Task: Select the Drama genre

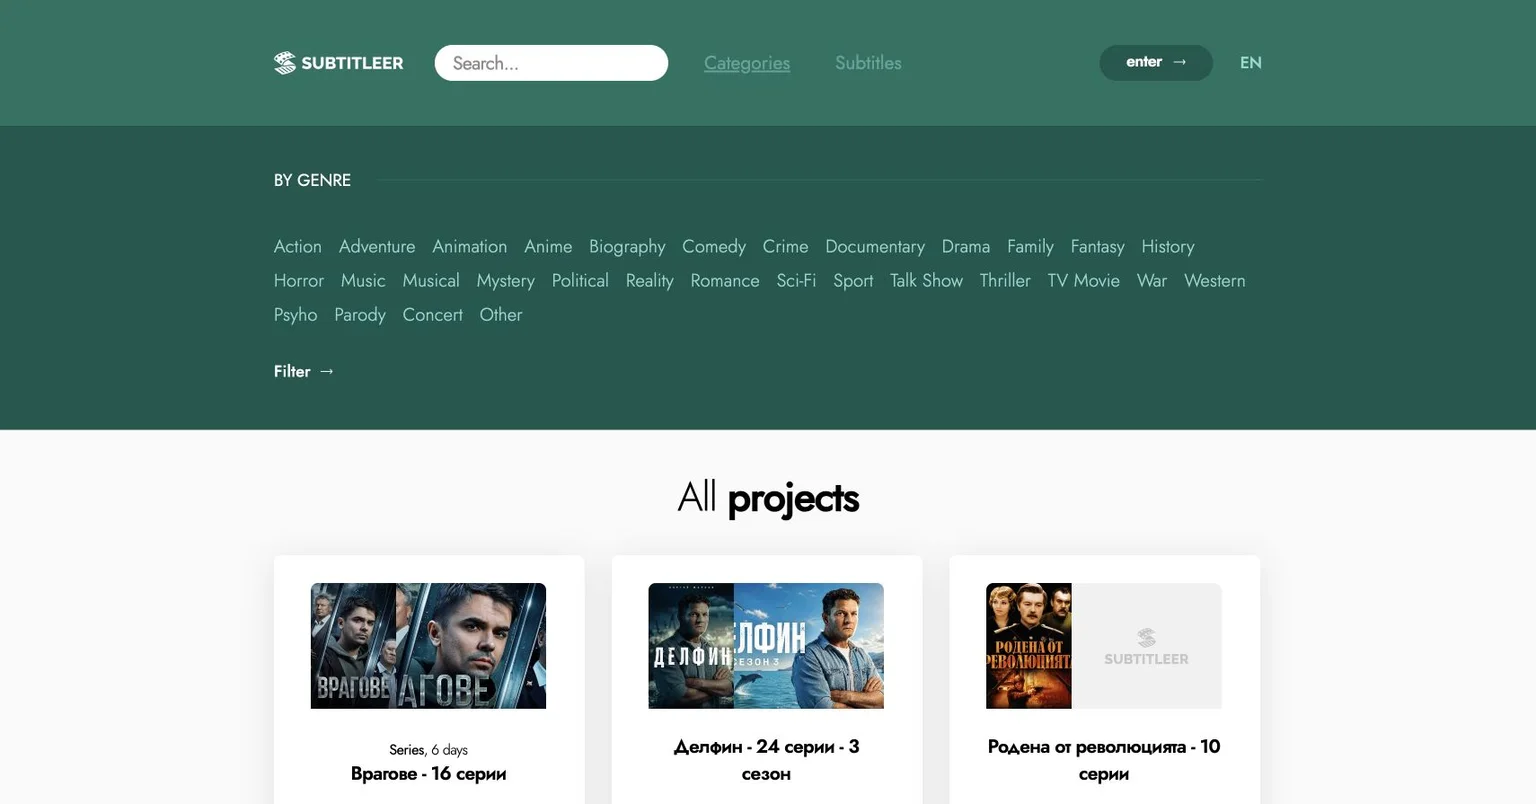Action: (966, 246)
